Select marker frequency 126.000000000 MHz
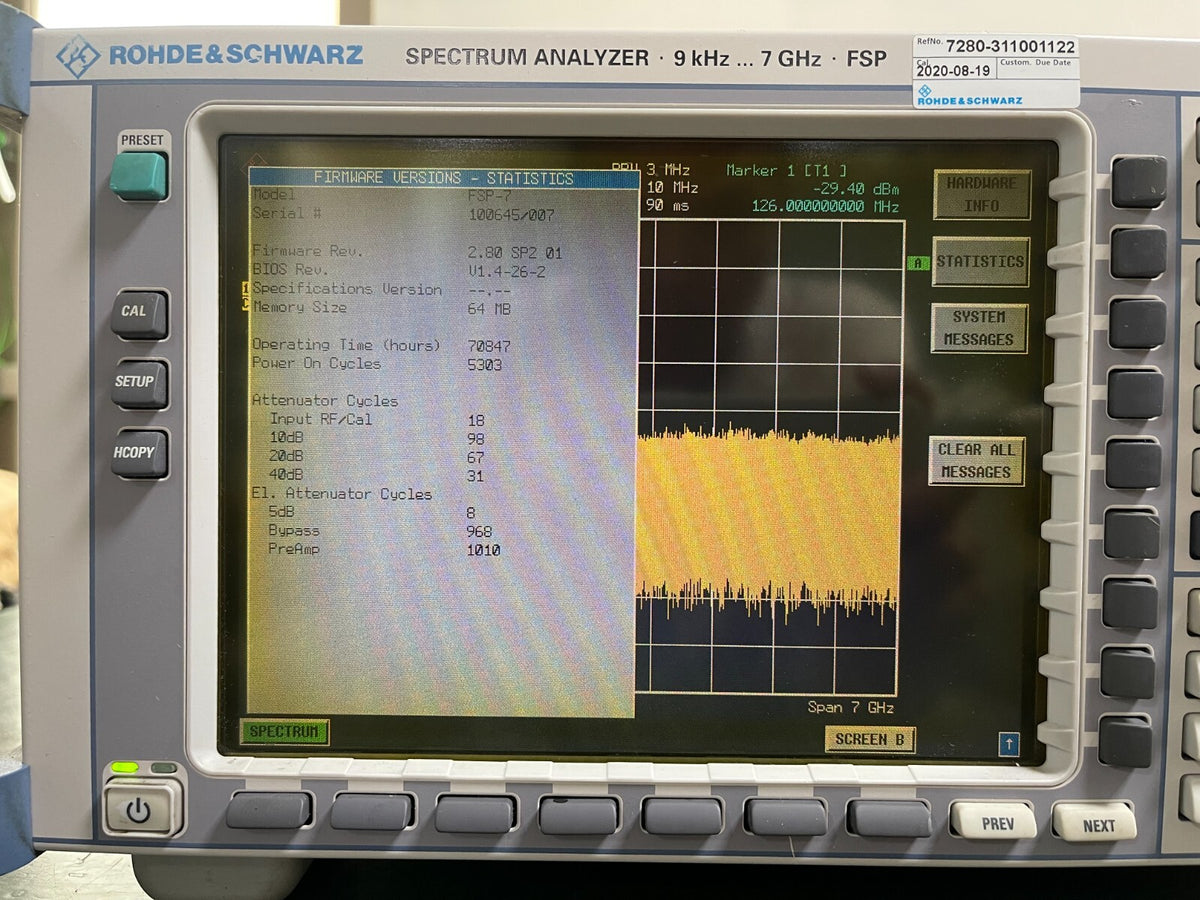 coord(825,207)
